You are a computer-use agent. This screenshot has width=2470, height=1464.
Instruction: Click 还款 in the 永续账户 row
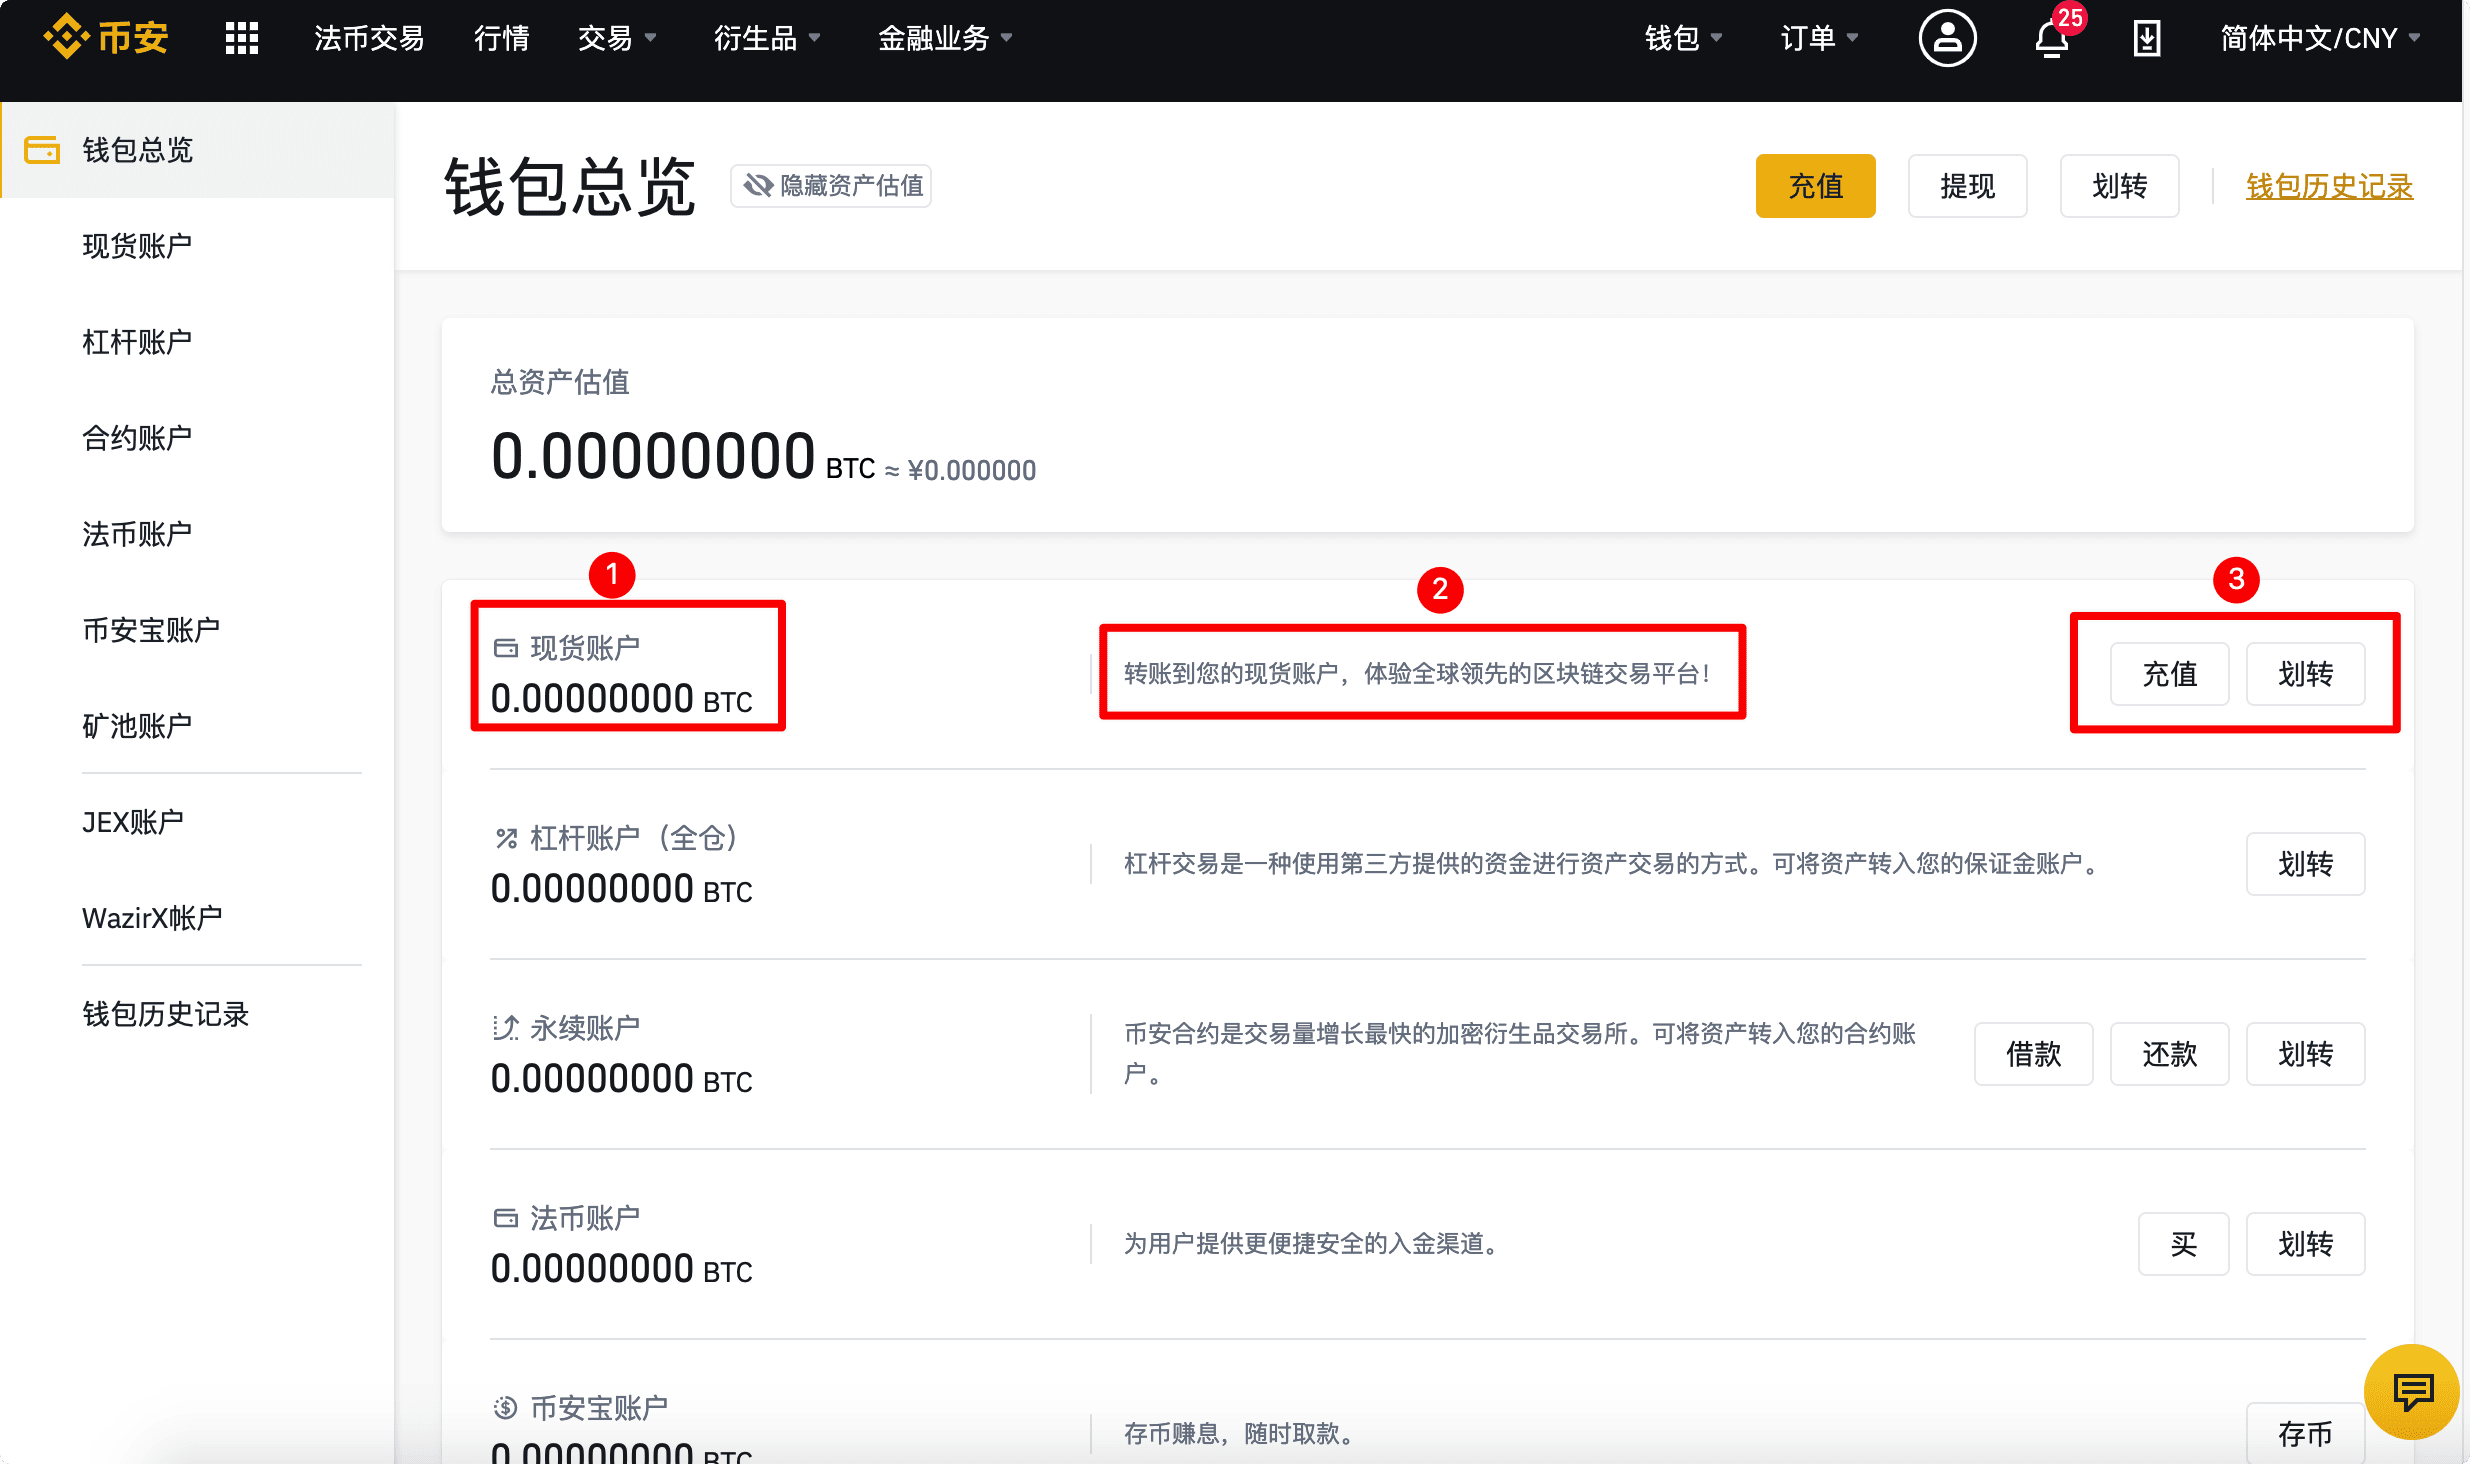(x=2169, y=1054)
